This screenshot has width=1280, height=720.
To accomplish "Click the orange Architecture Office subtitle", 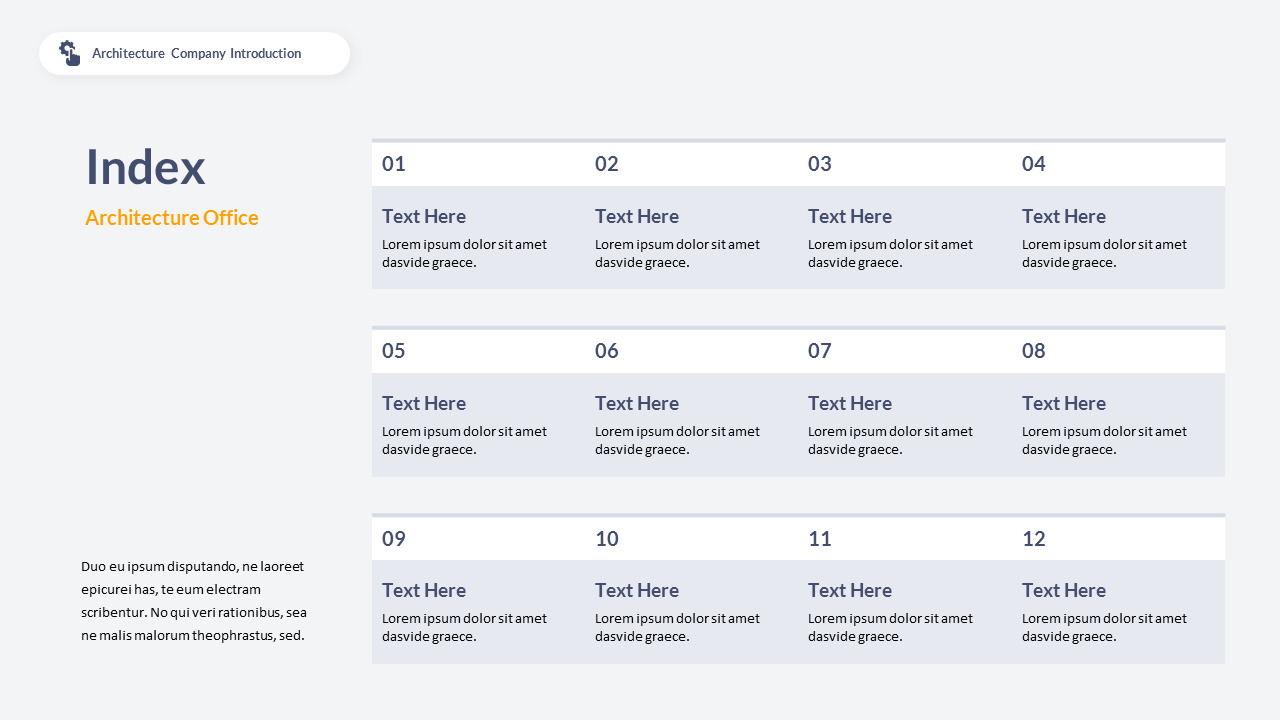I will [x=172, y=218].
